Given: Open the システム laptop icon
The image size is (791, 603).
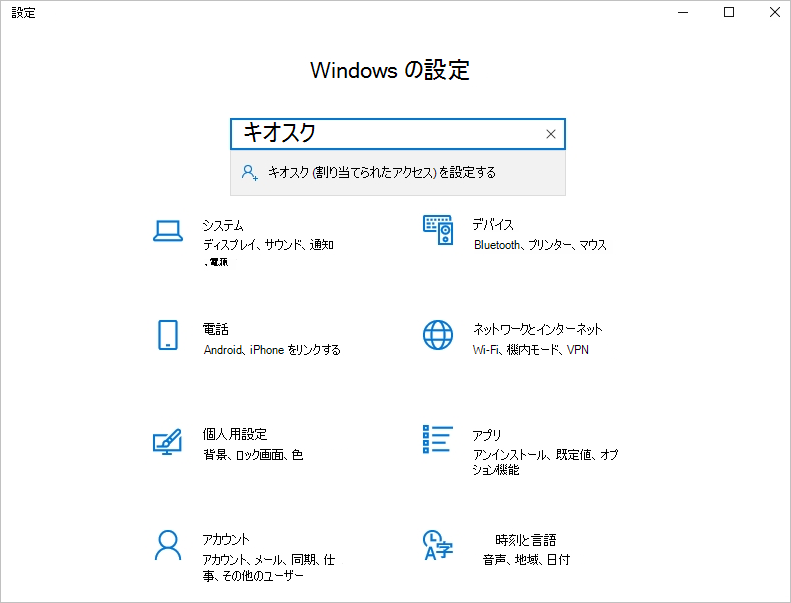Looking at the screenshot, I should [168, 231].
